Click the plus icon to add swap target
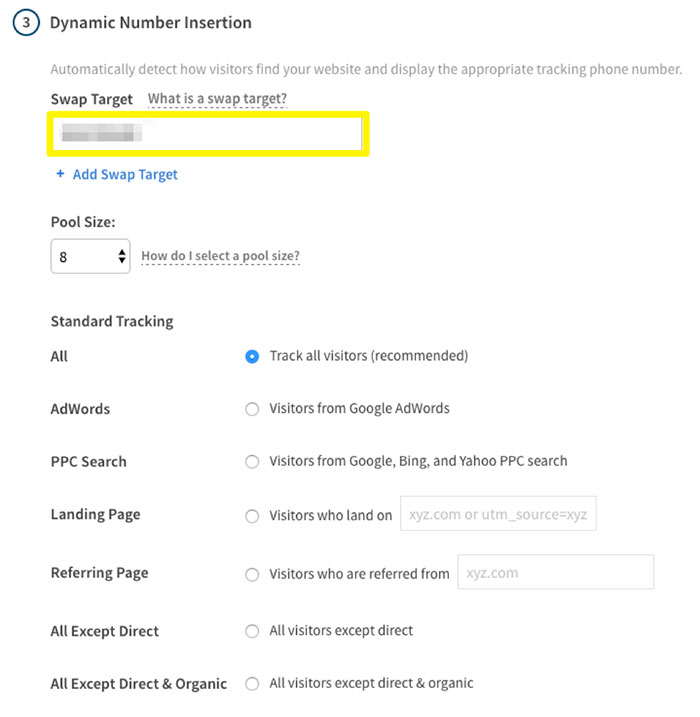Screen dimensions: 700x717 (x=61, y=174)
